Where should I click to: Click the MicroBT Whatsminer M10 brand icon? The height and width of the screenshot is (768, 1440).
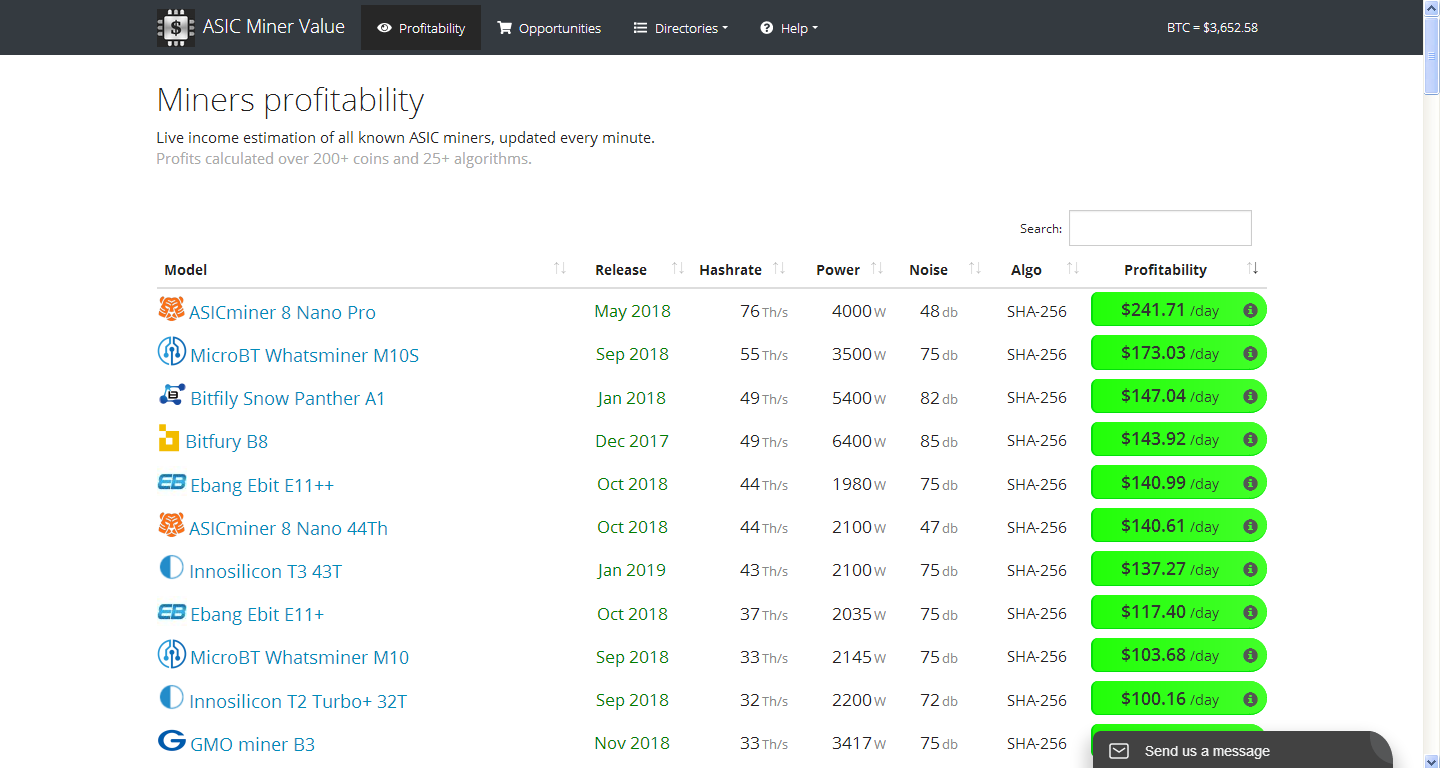click(172, 655)
